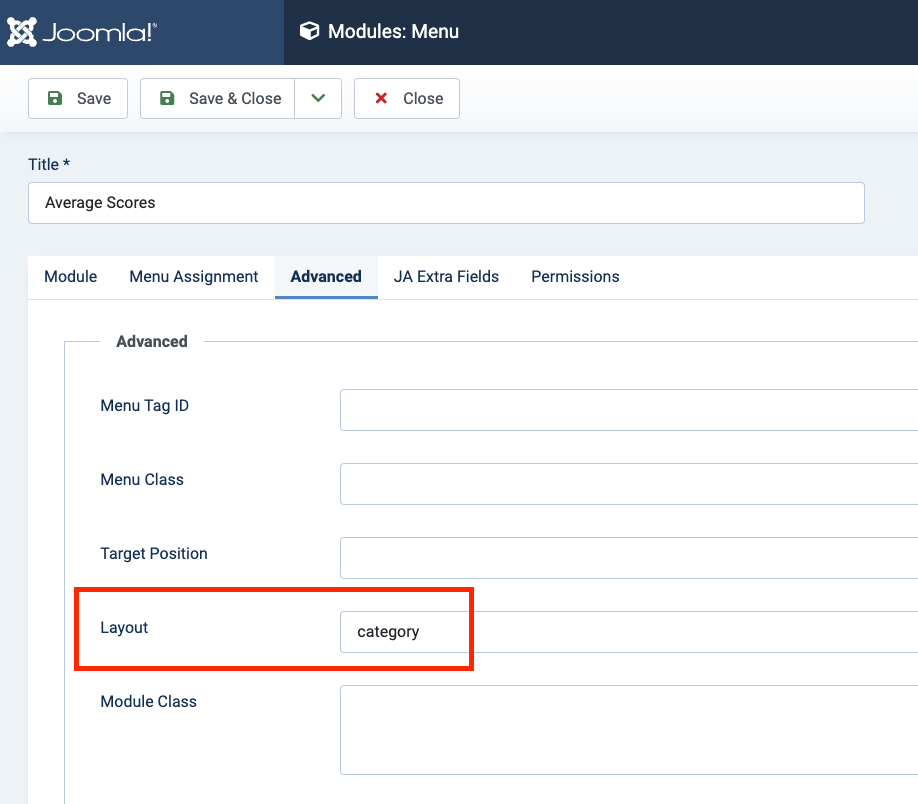Expand the save options chevron dropdown
This screenshot has width=918, height=804.
point(318,98)
